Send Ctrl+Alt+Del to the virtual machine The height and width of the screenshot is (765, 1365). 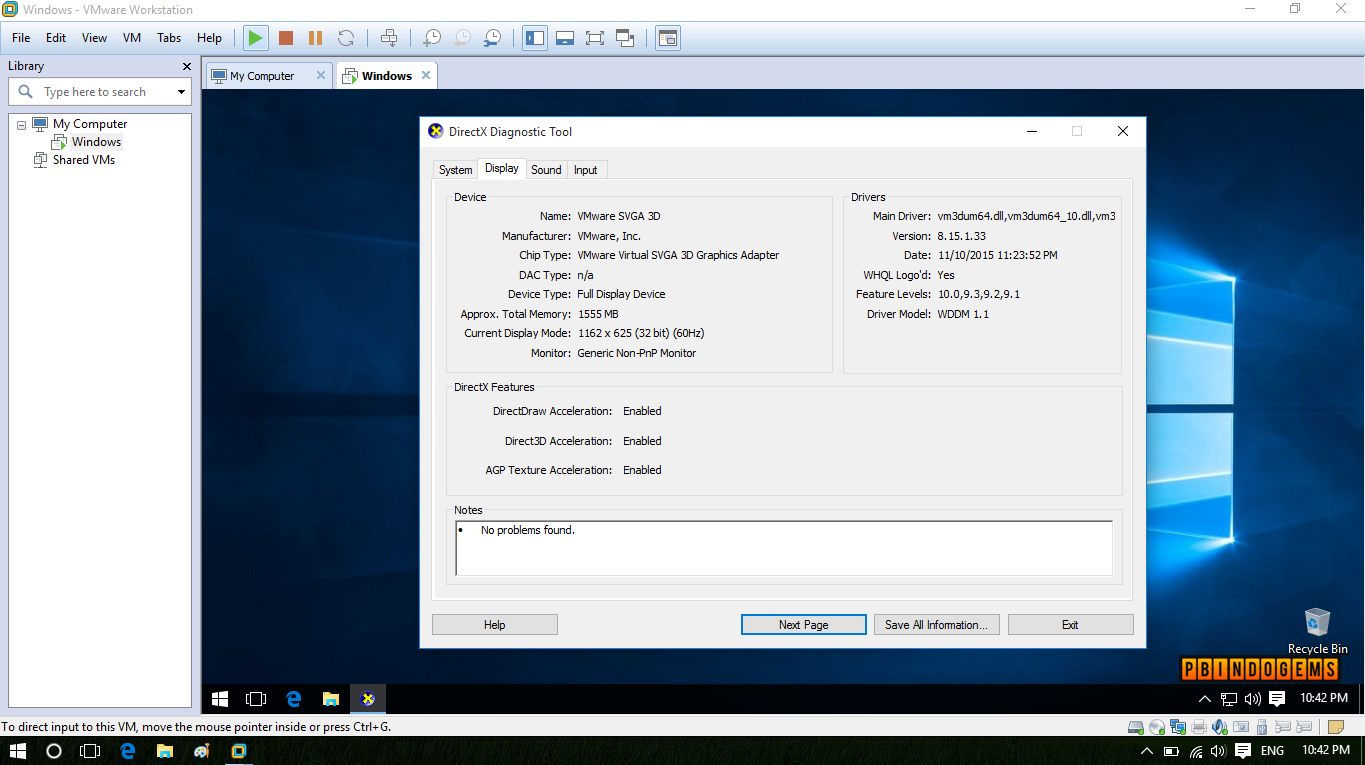pyautogui.click(x=389, y=38)
